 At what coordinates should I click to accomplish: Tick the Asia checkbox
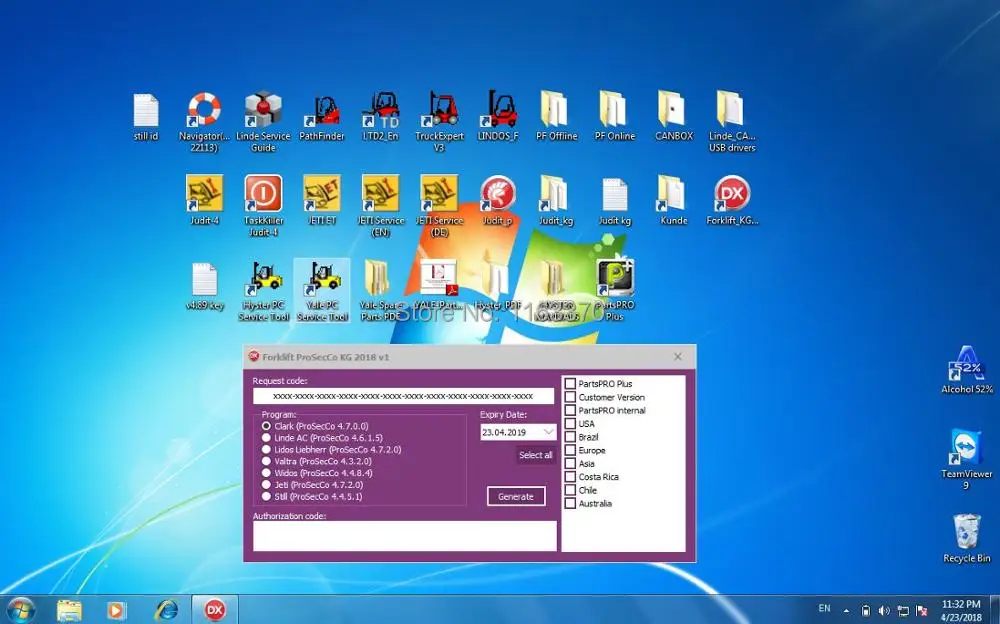click(570, 464)
